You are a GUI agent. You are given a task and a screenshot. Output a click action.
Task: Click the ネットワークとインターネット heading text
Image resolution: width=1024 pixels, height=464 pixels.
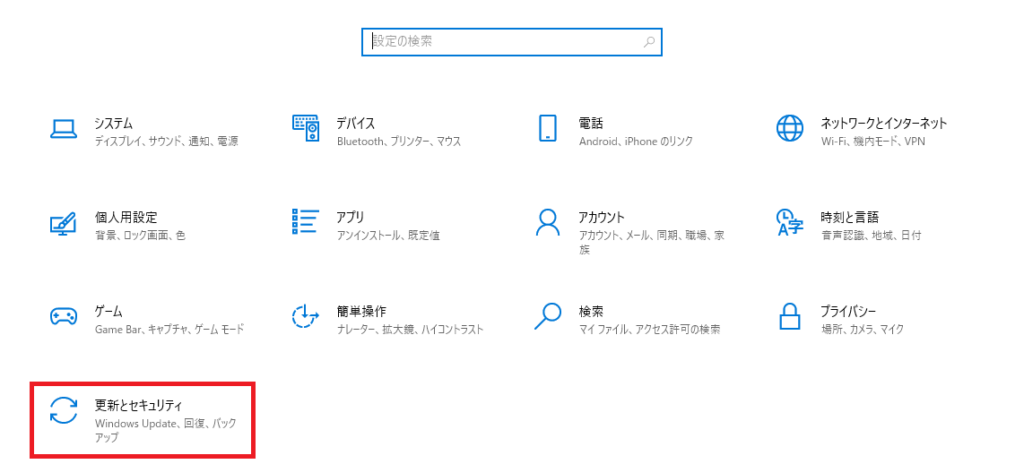(x=883, y=123)
